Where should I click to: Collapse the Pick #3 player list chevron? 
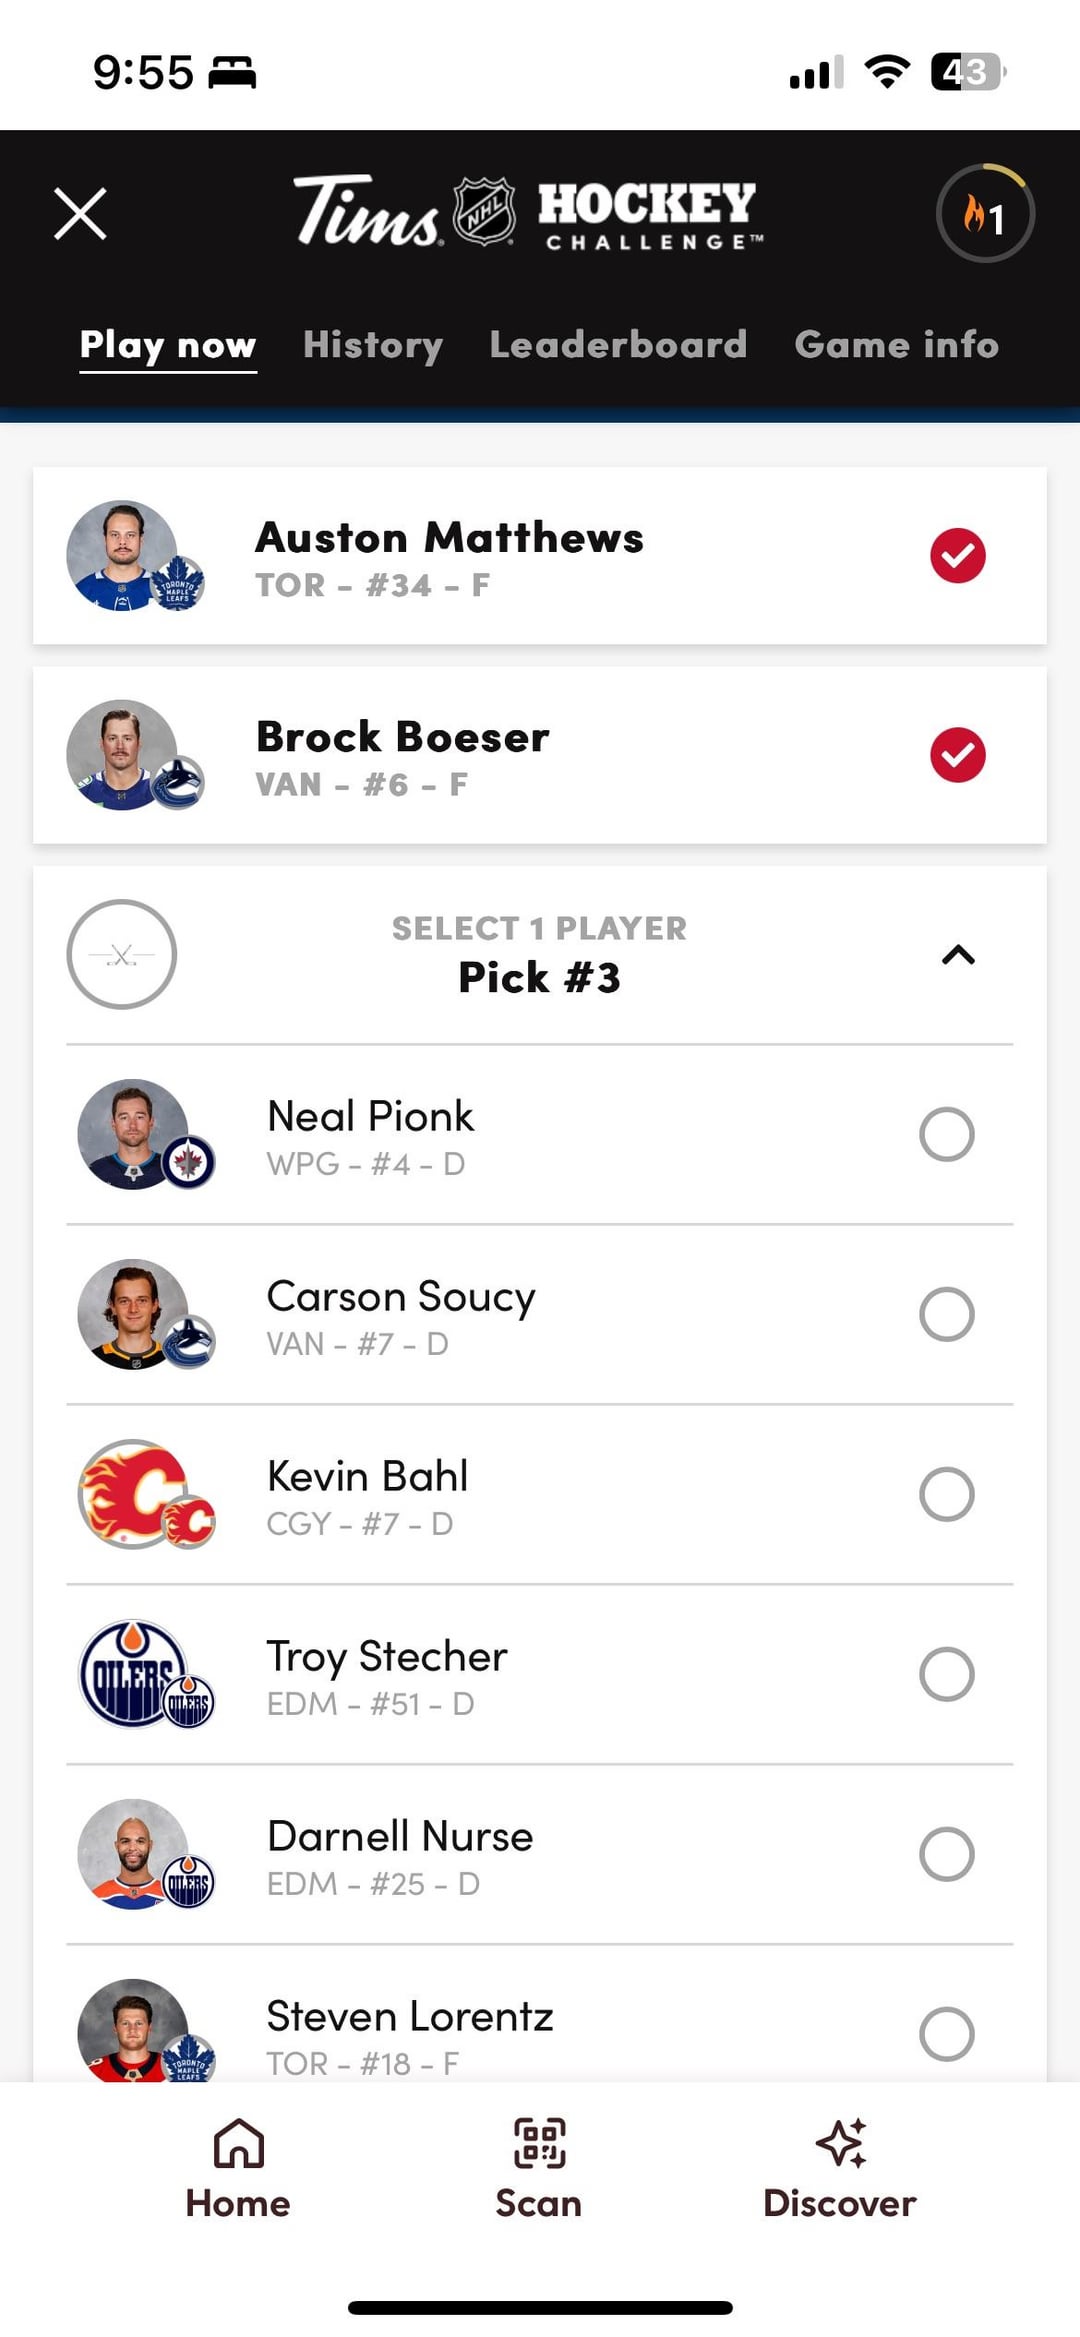[x=958, y=955]
